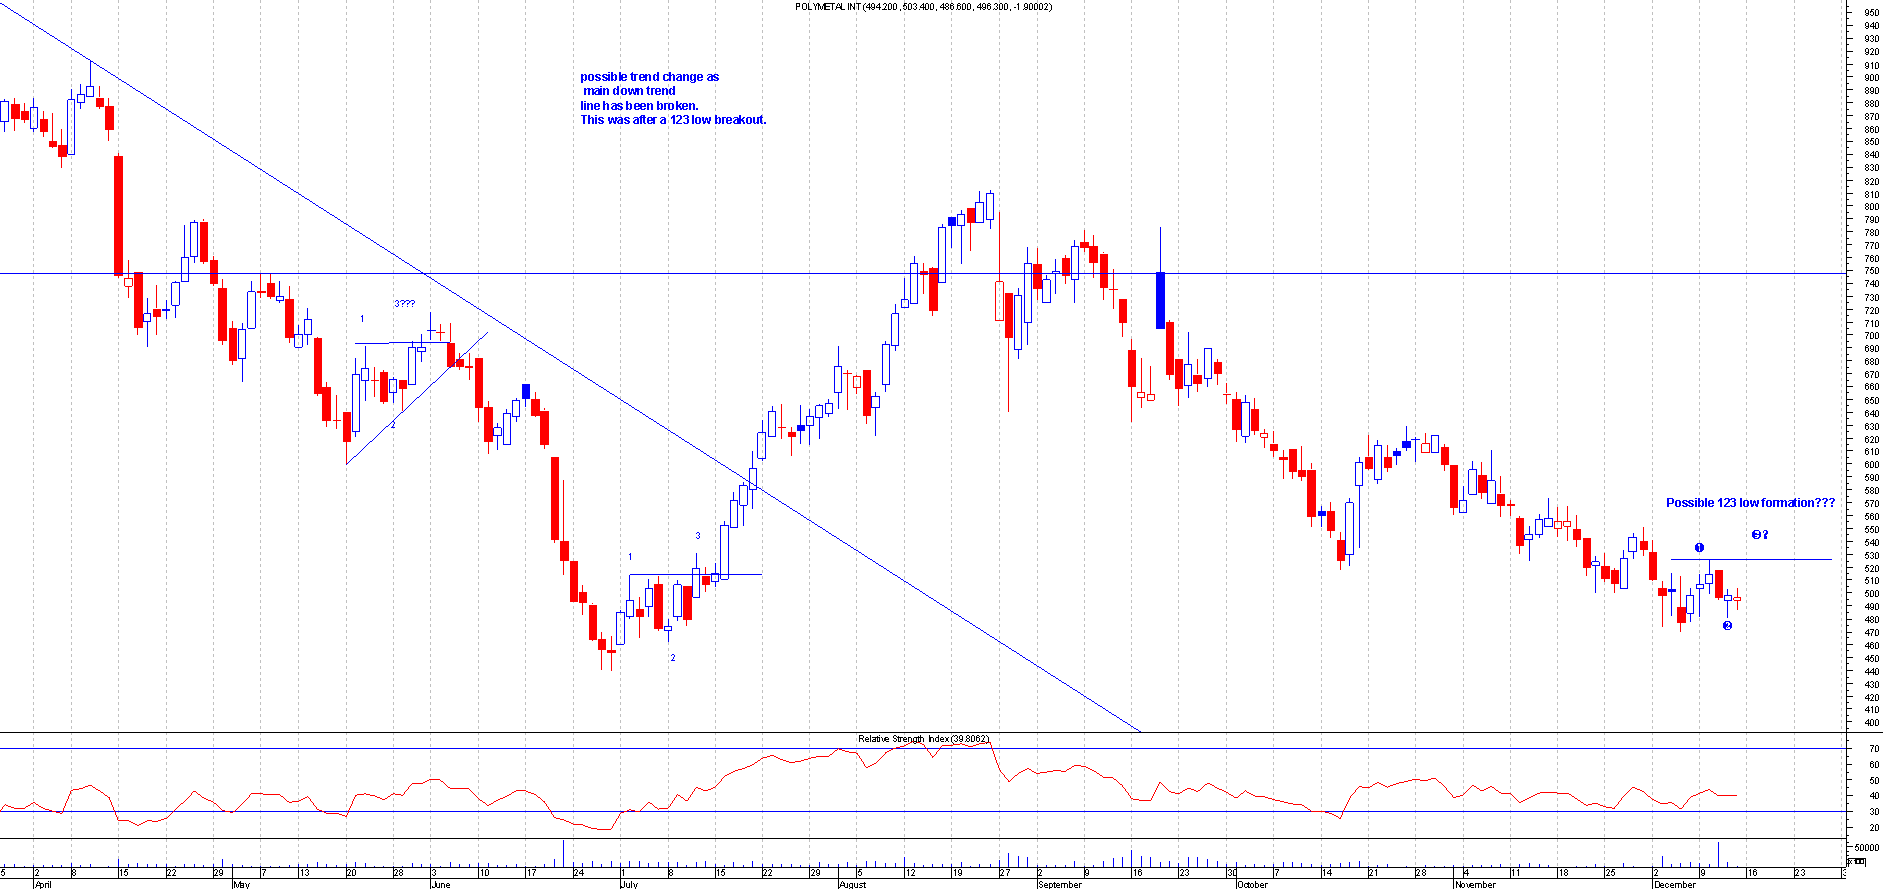This screenshot has height=889, width=1883.
Task: Click the July label on time axis
Action: (629, 884)
